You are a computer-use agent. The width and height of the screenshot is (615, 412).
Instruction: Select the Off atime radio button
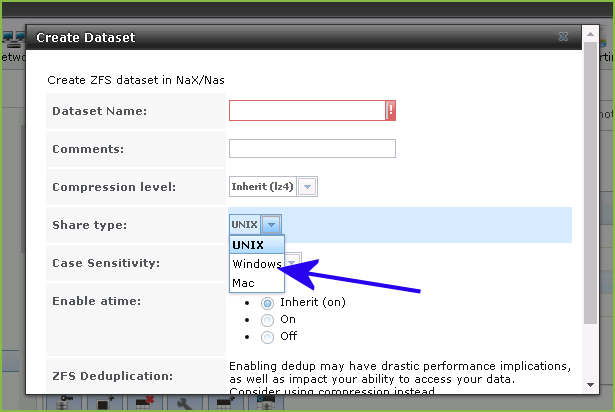(267, 337)
